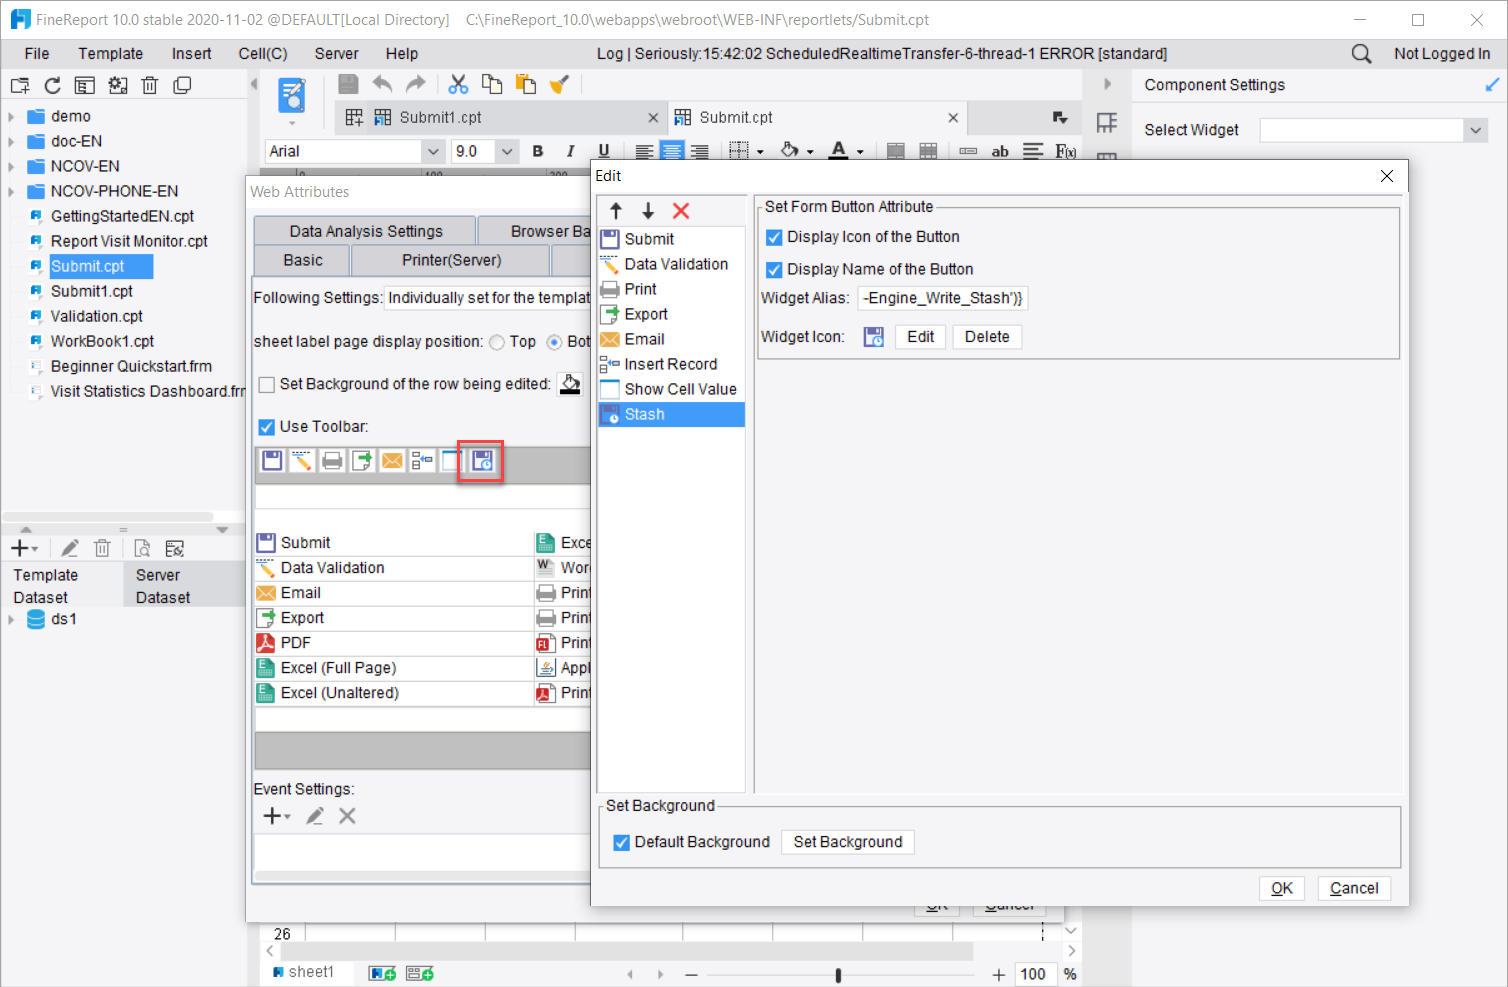Open the Template menu
The width and height of the screenshot is (1508, 987).
110,54
